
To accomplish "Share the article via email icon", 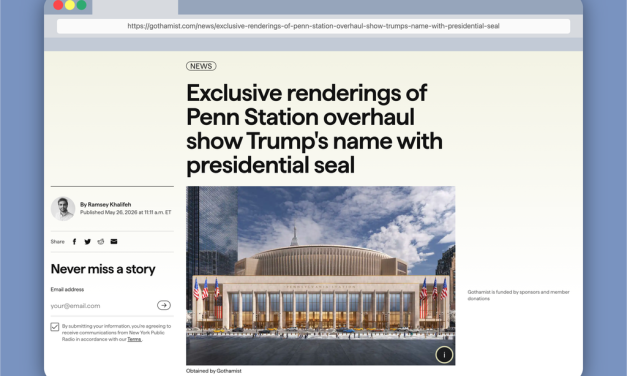I will pos(114,242).
